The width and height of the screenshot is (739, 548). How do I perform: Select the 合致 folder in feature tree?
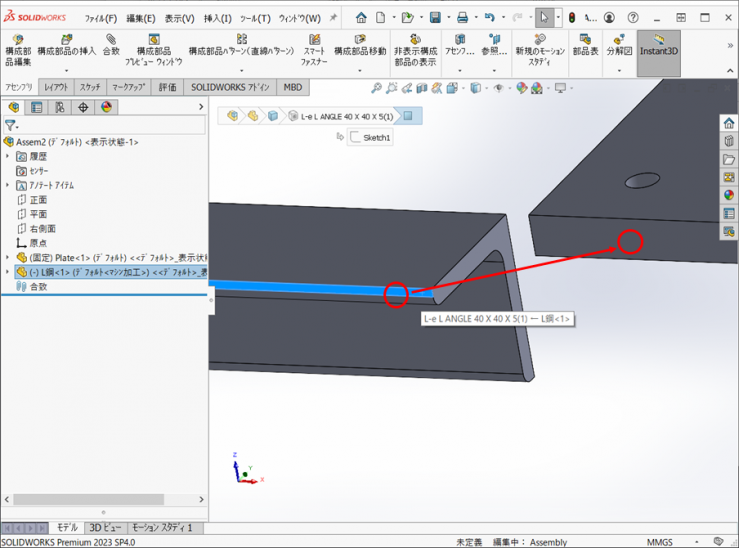37,286
